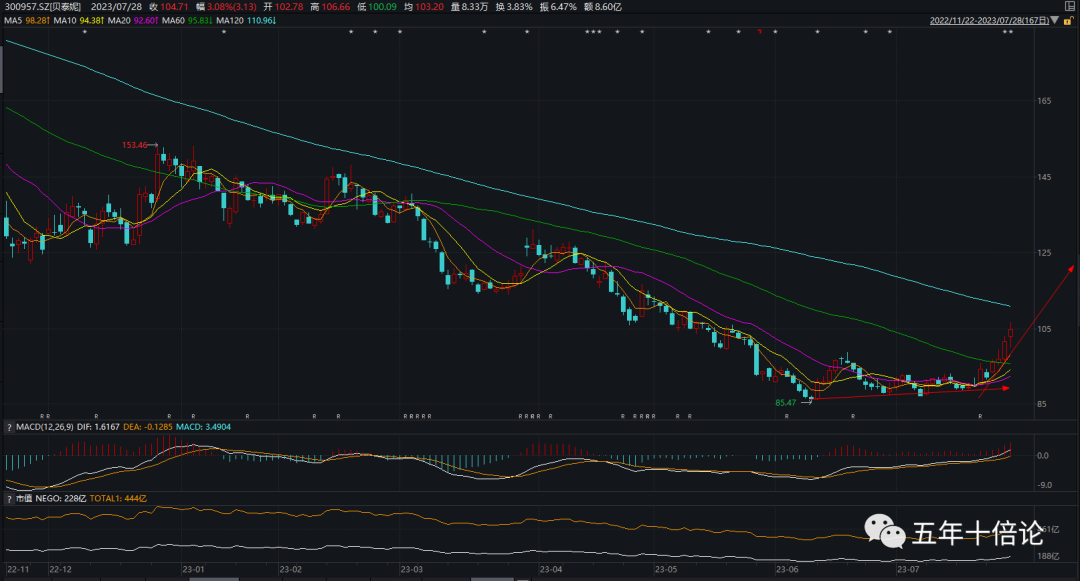Screen dimensions: 1080x581
Task: Click the 23-07 timeline label
Action: click(908, 569)
